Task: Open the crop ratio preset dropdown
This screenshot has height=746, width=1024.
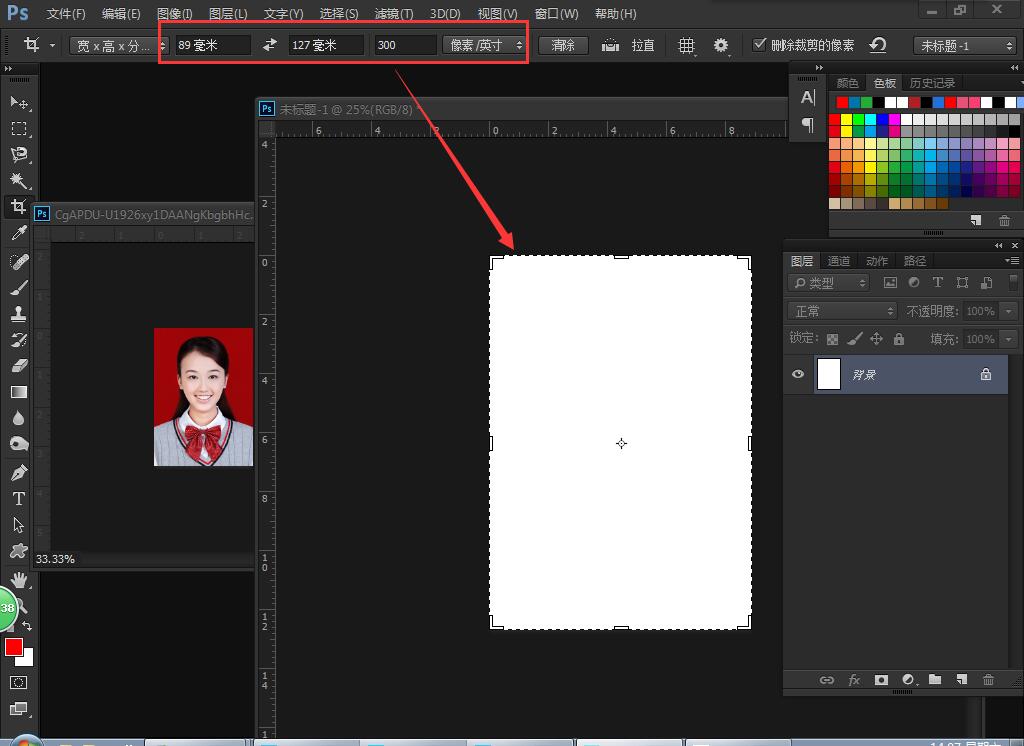Action: pos(118,45)
